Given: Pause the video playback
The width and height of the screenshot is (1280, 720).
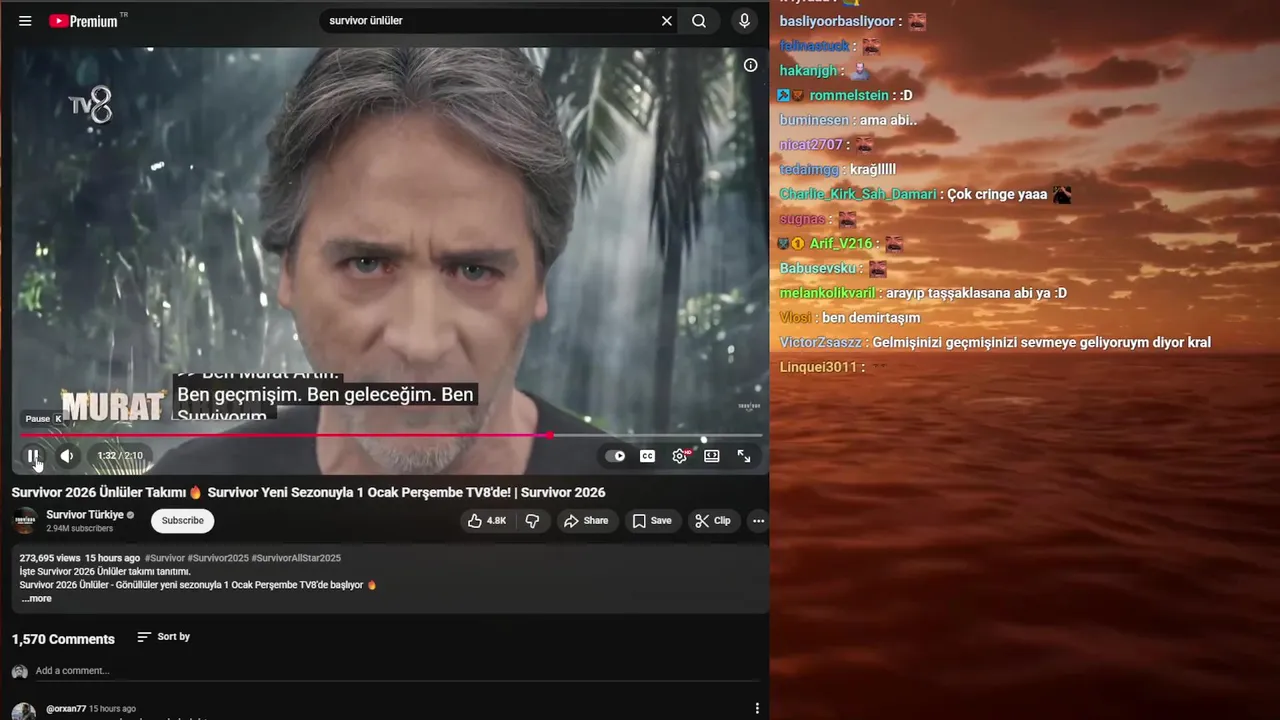Looking at the screenshot, I should [33, 456].
